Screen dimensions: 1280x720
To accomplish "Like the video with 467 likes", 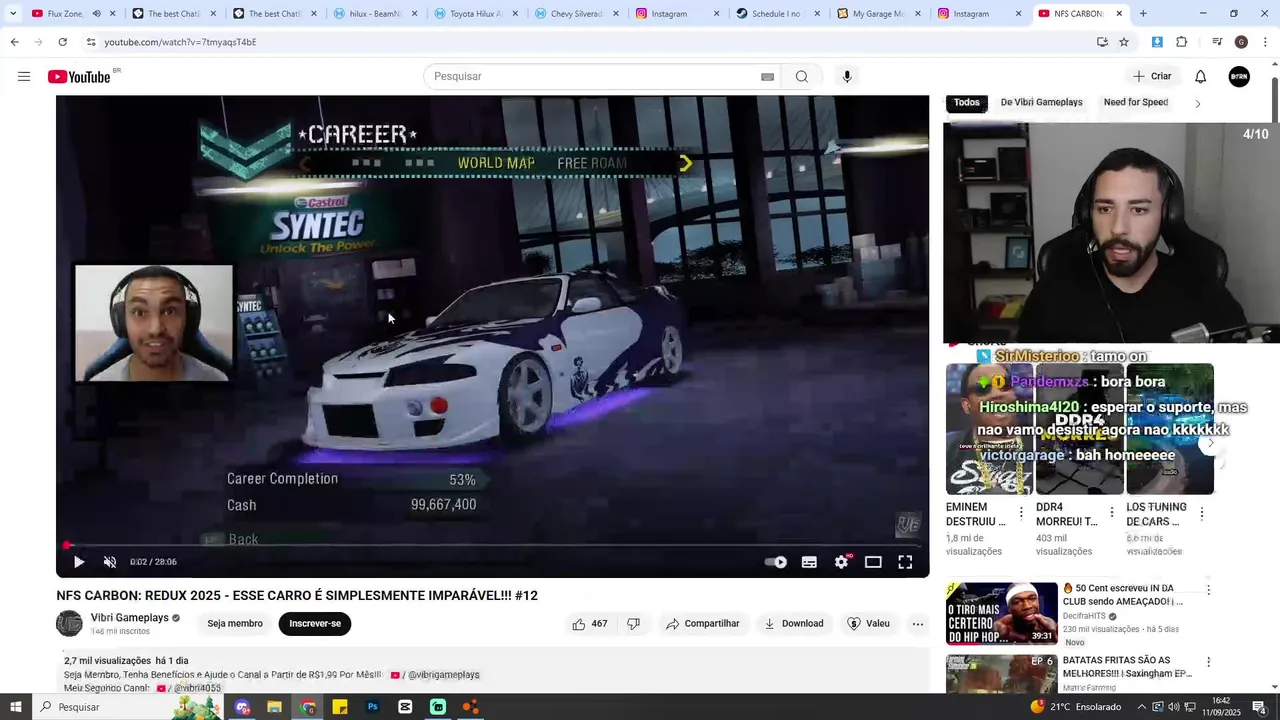I will tap(590, 624).
